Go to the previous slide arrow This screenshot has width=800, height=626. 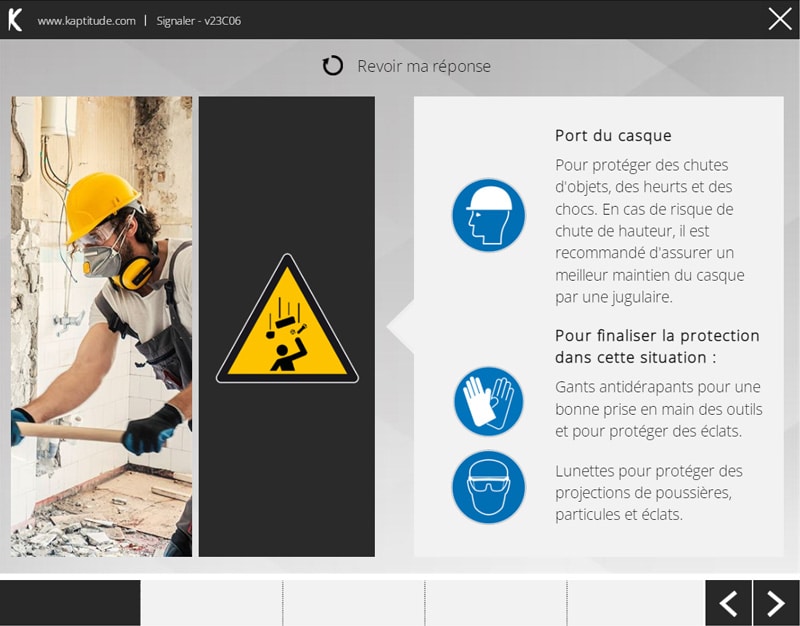tap(729, 603)
